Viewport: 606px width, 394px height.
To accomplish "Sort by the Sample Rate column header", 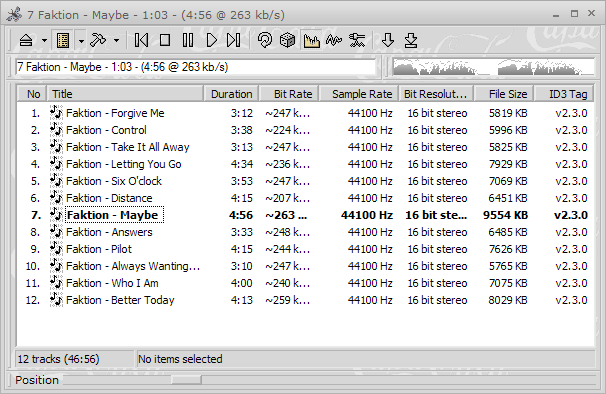I will [359, 94].
